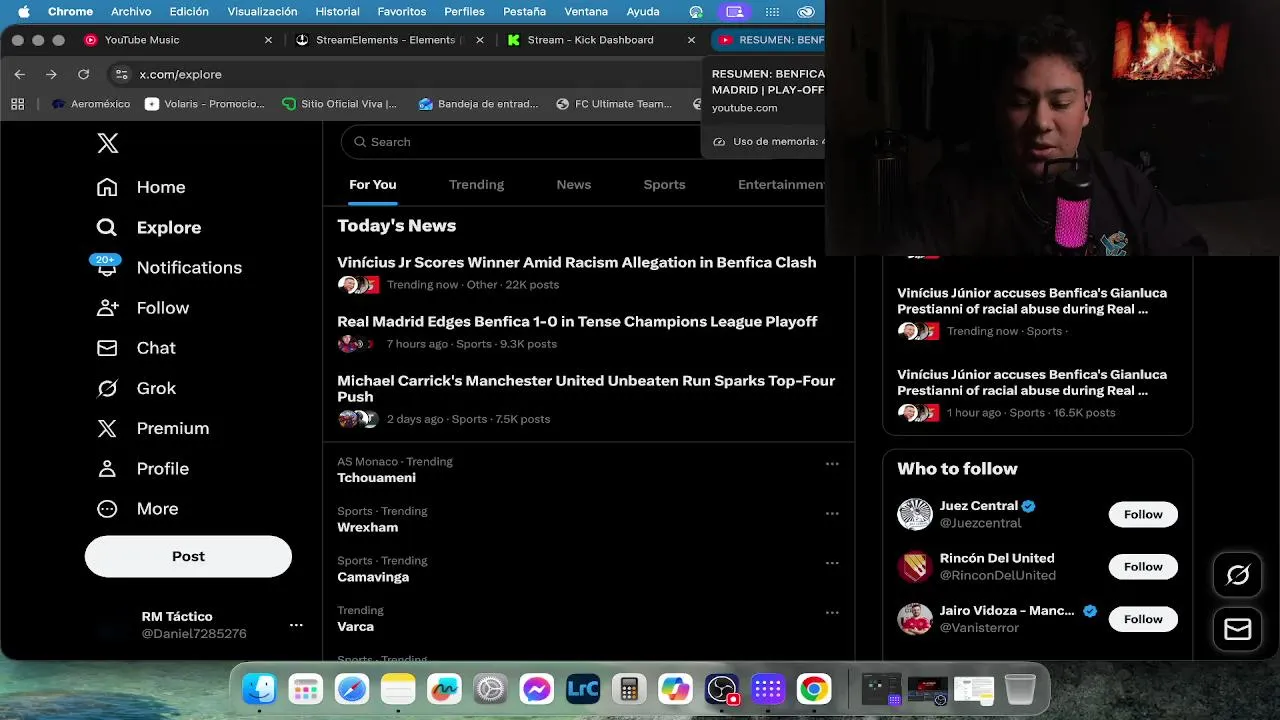Open the Wrexham trending topic
1280x720 pixels.
[367, 527]
